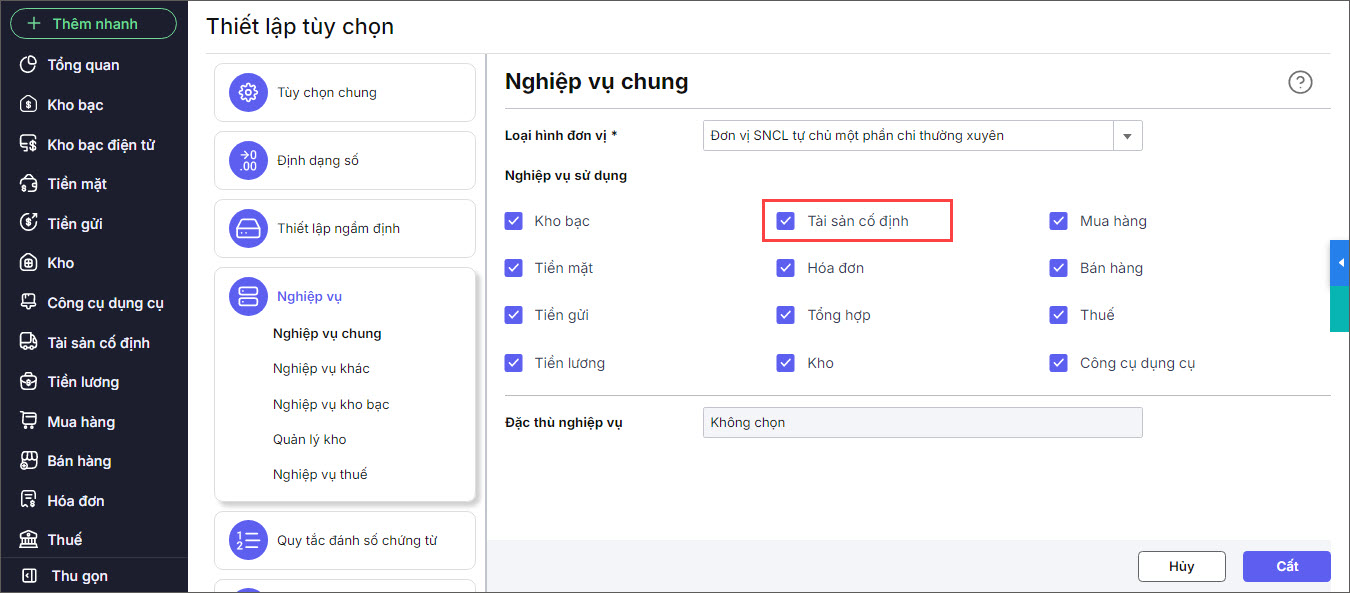Viewport: 1350px width, 593px height.
Task: Click the help question mark icon
Action: (1300, 83)
